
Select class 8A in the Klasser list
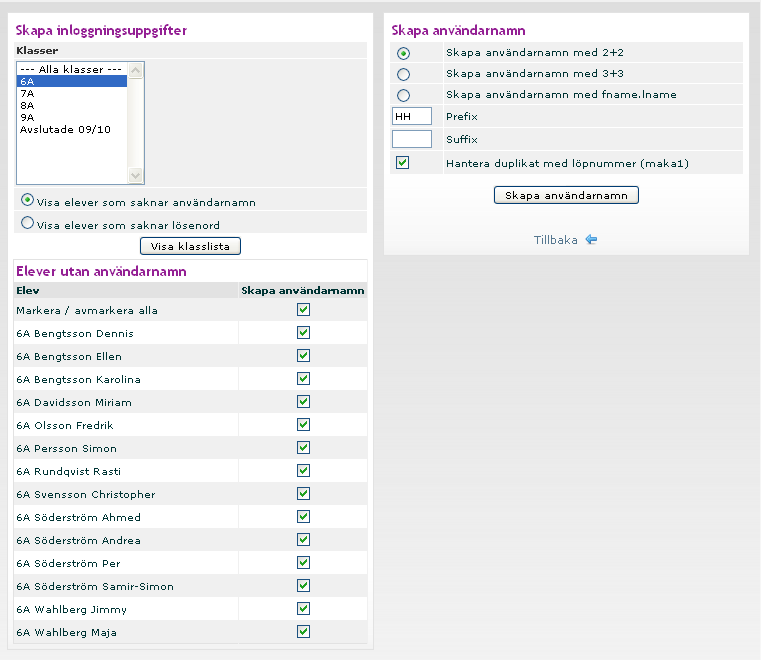tap(72, 105)
